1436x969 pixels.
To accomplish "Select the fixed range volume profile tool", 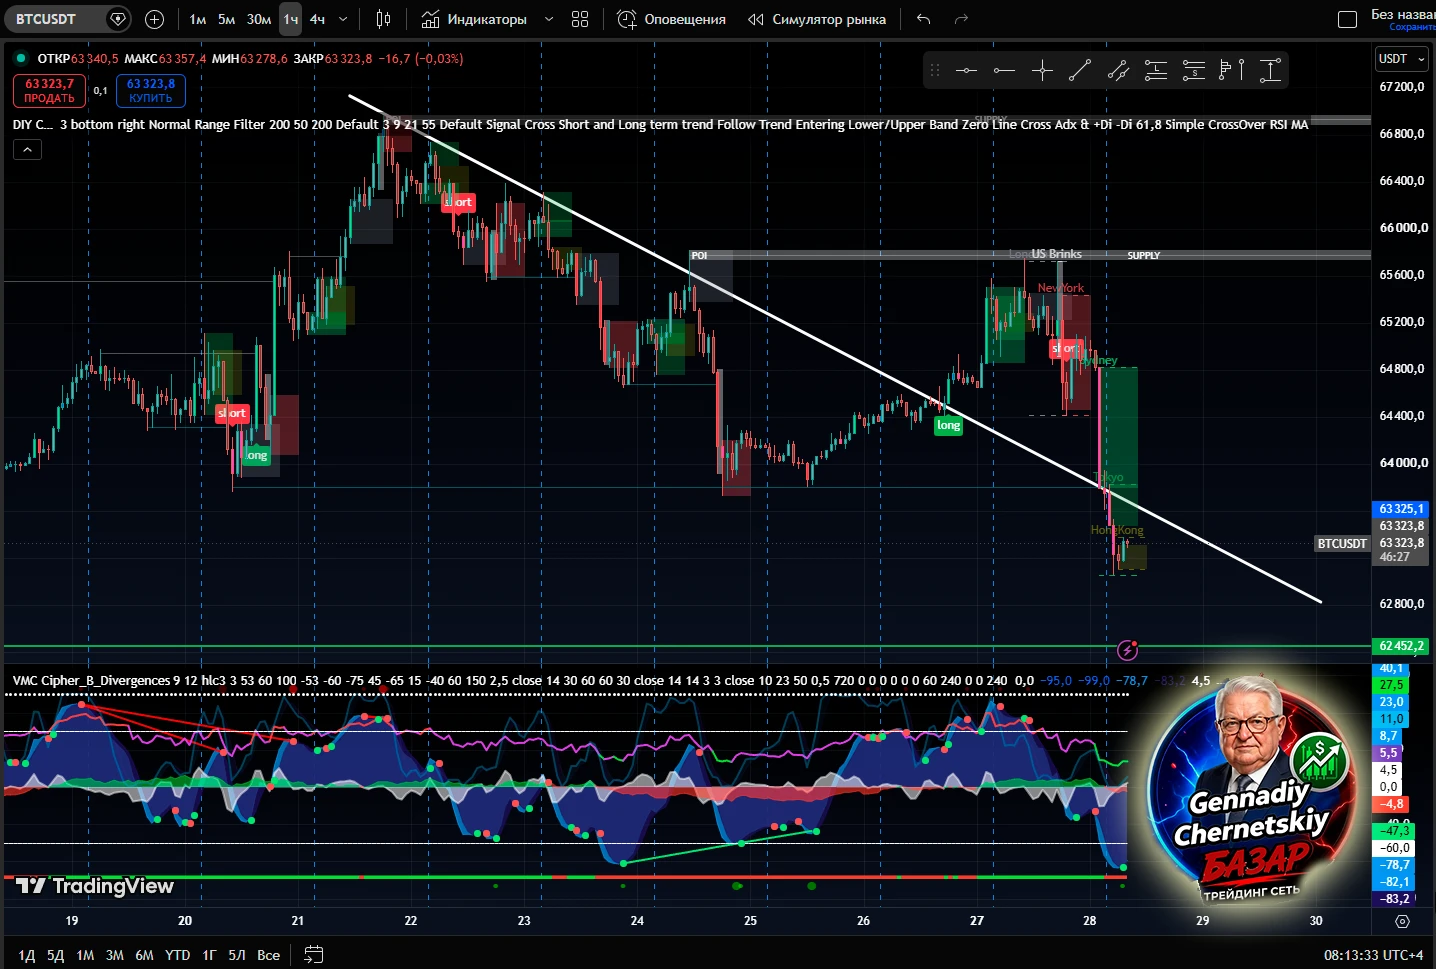I will 1232,70.
